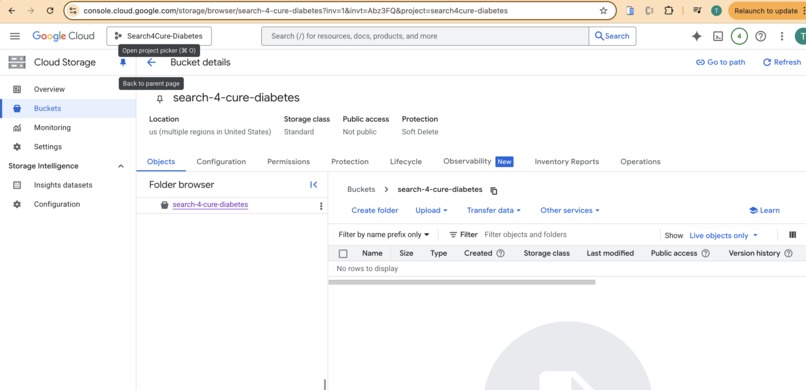Sort by the Last modified column header
The width and height of the screenshot is (806, 390).
(610, 253)
